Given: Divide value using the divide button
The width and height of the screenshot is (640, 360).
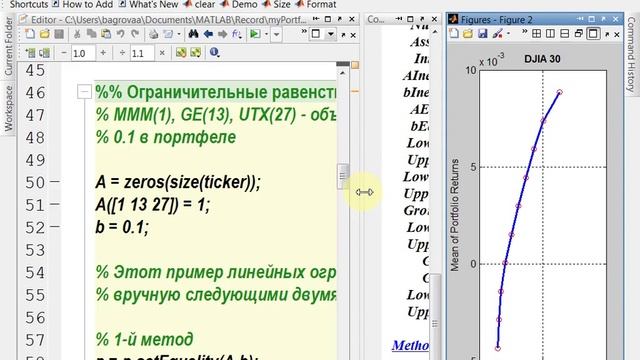Looking at the screenshot, I should (122, 53).
